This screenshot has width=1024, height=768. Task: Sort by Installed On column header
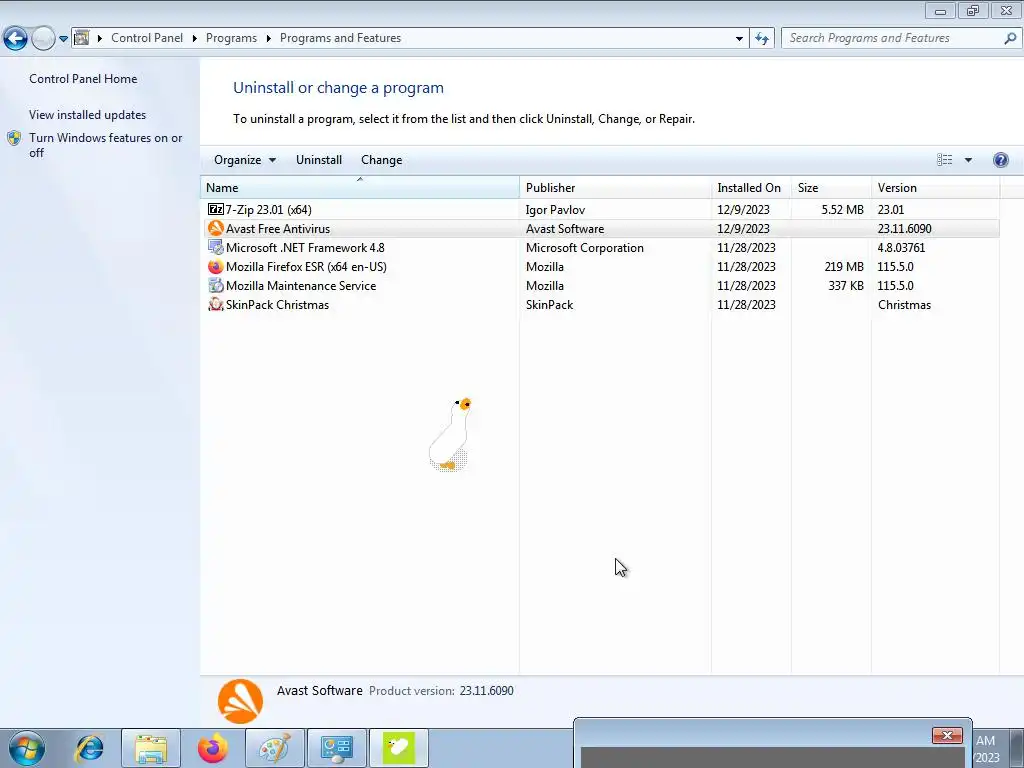[x=751, y=187]
